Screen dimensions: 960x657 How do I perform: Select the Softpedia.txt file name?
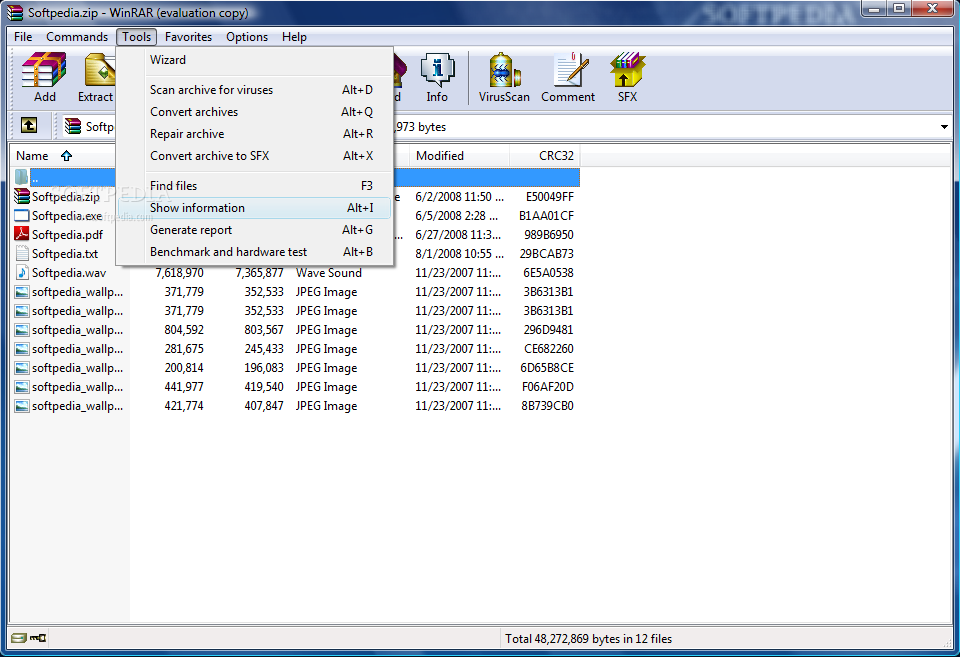pos(65,254)
